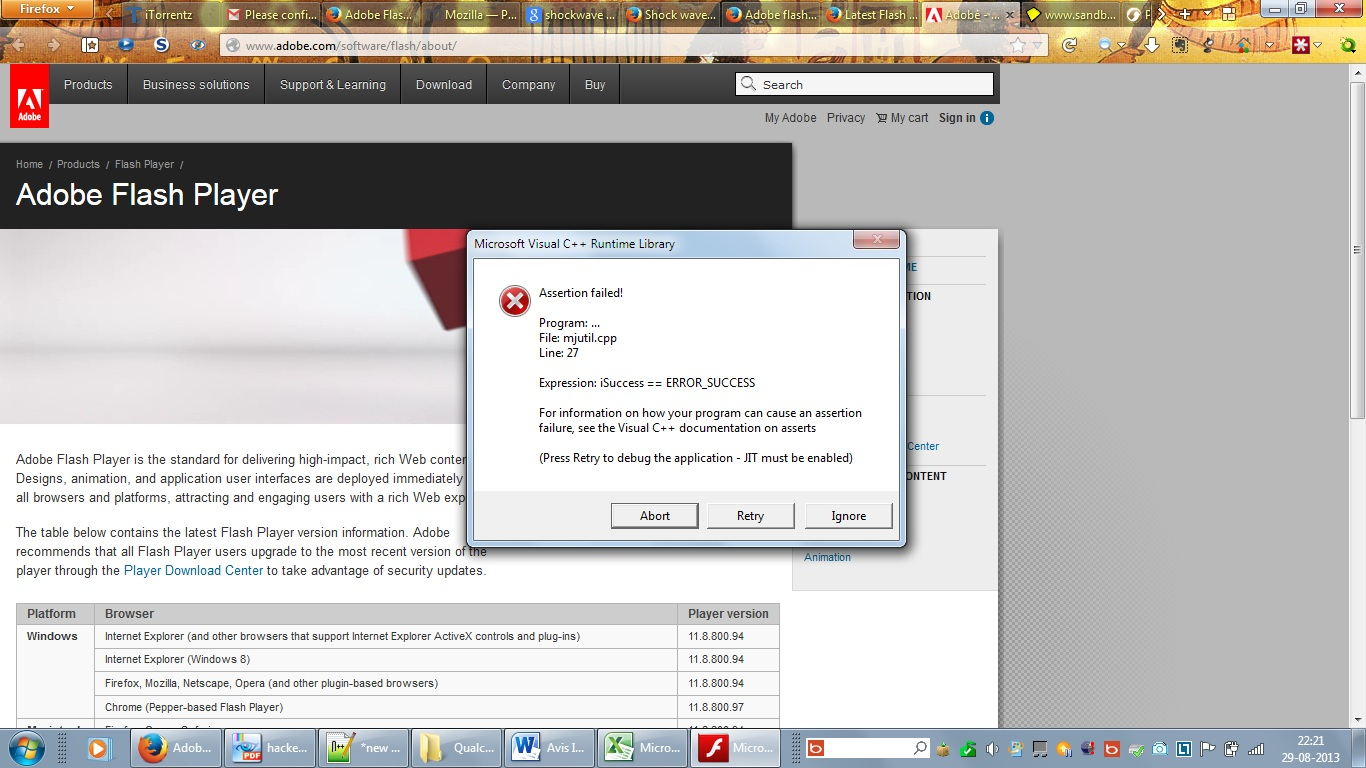The height and width of the screenshot is (768, 1366).
Task: Click the home icon in browser toolbar
Action: [x=1243, y=45]
